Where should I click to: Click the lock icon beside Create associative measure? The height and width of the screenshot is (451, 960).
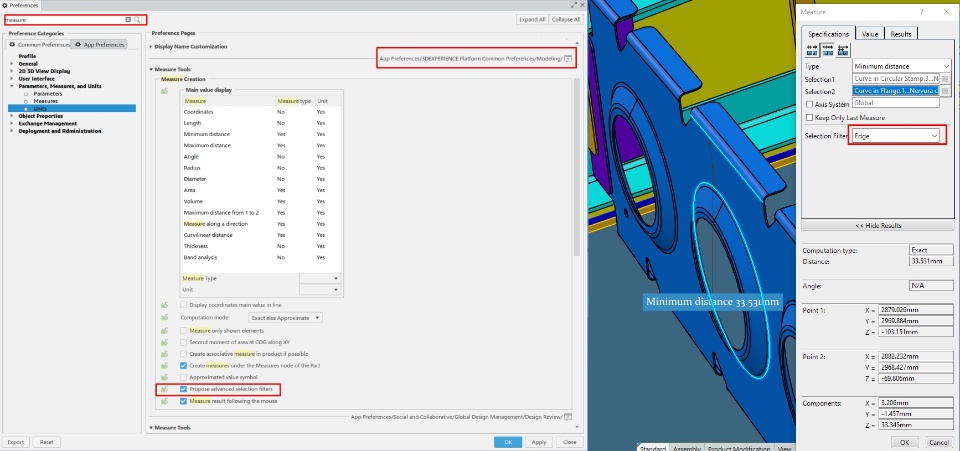coord(164,354)
